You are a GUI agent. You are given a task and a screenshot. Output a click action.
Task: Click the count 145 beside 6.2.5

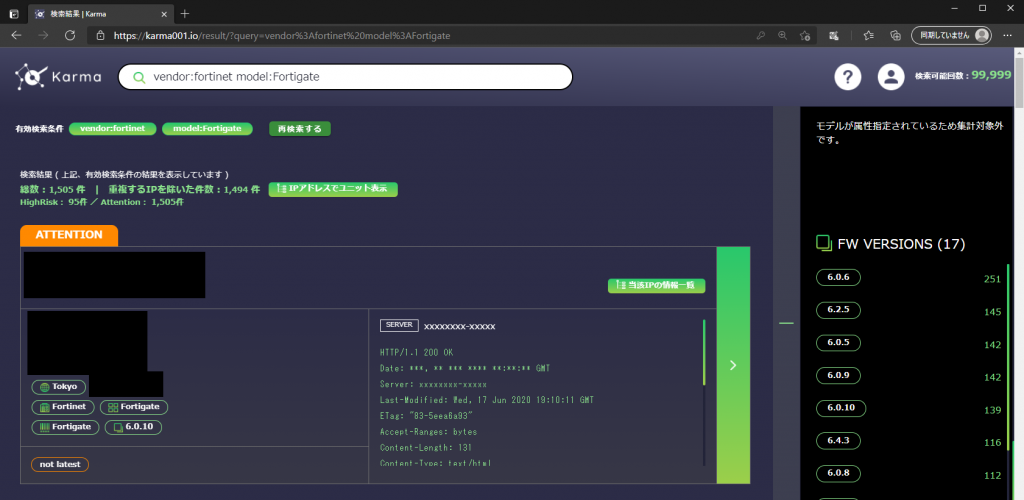click(993, 311)
